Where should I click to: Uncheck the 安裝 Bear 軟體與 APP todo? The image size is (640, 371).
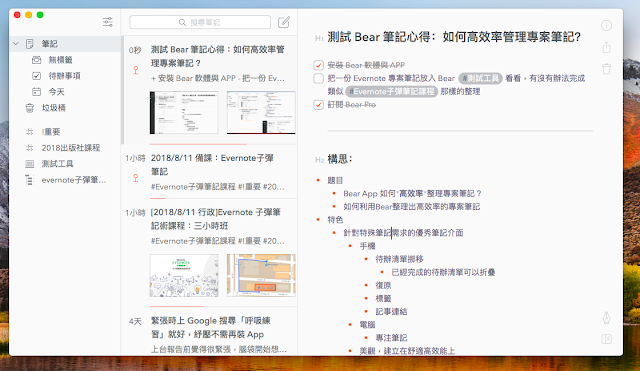(318, 65)
